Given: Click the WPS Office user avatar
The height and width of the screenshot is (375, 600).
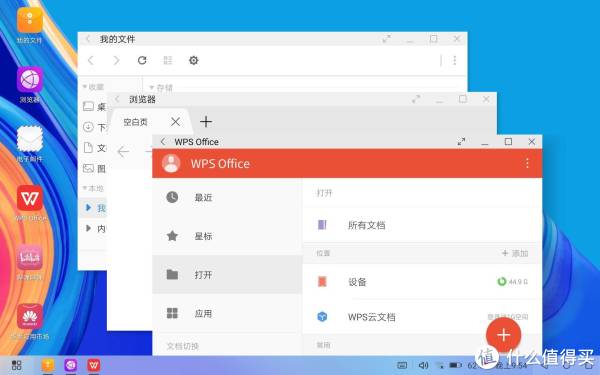Looking at the screenshot, I should [171, 163].
